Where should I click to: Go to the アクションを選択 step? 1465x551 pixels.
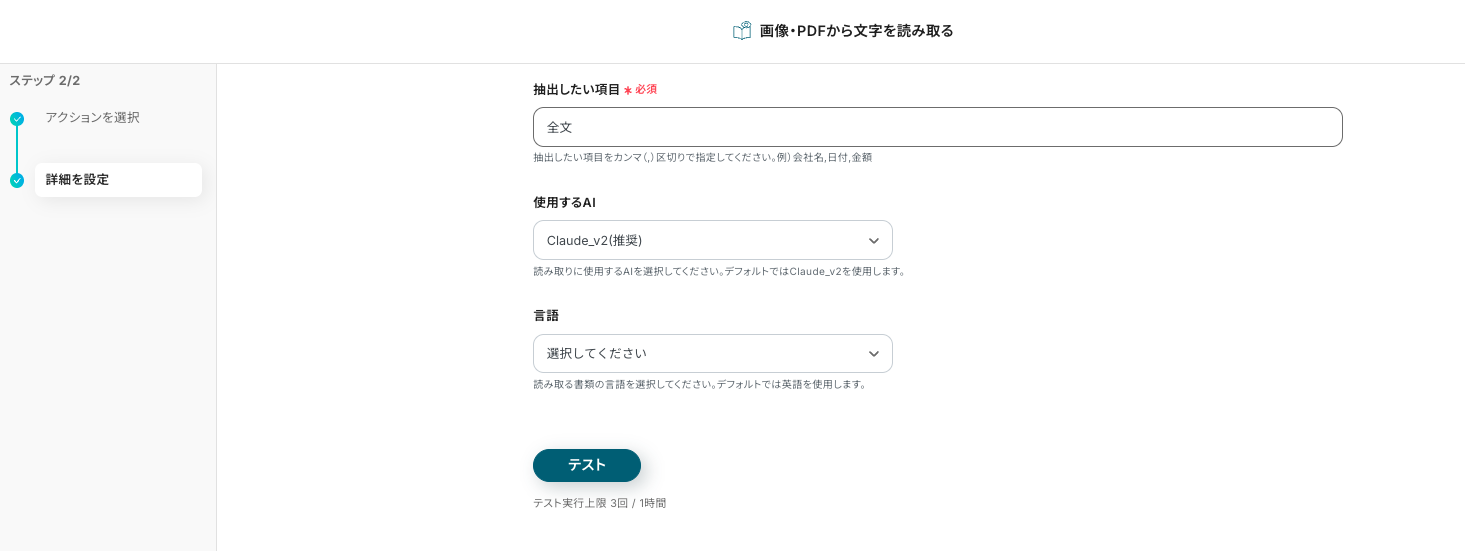[x=92, y=118]
